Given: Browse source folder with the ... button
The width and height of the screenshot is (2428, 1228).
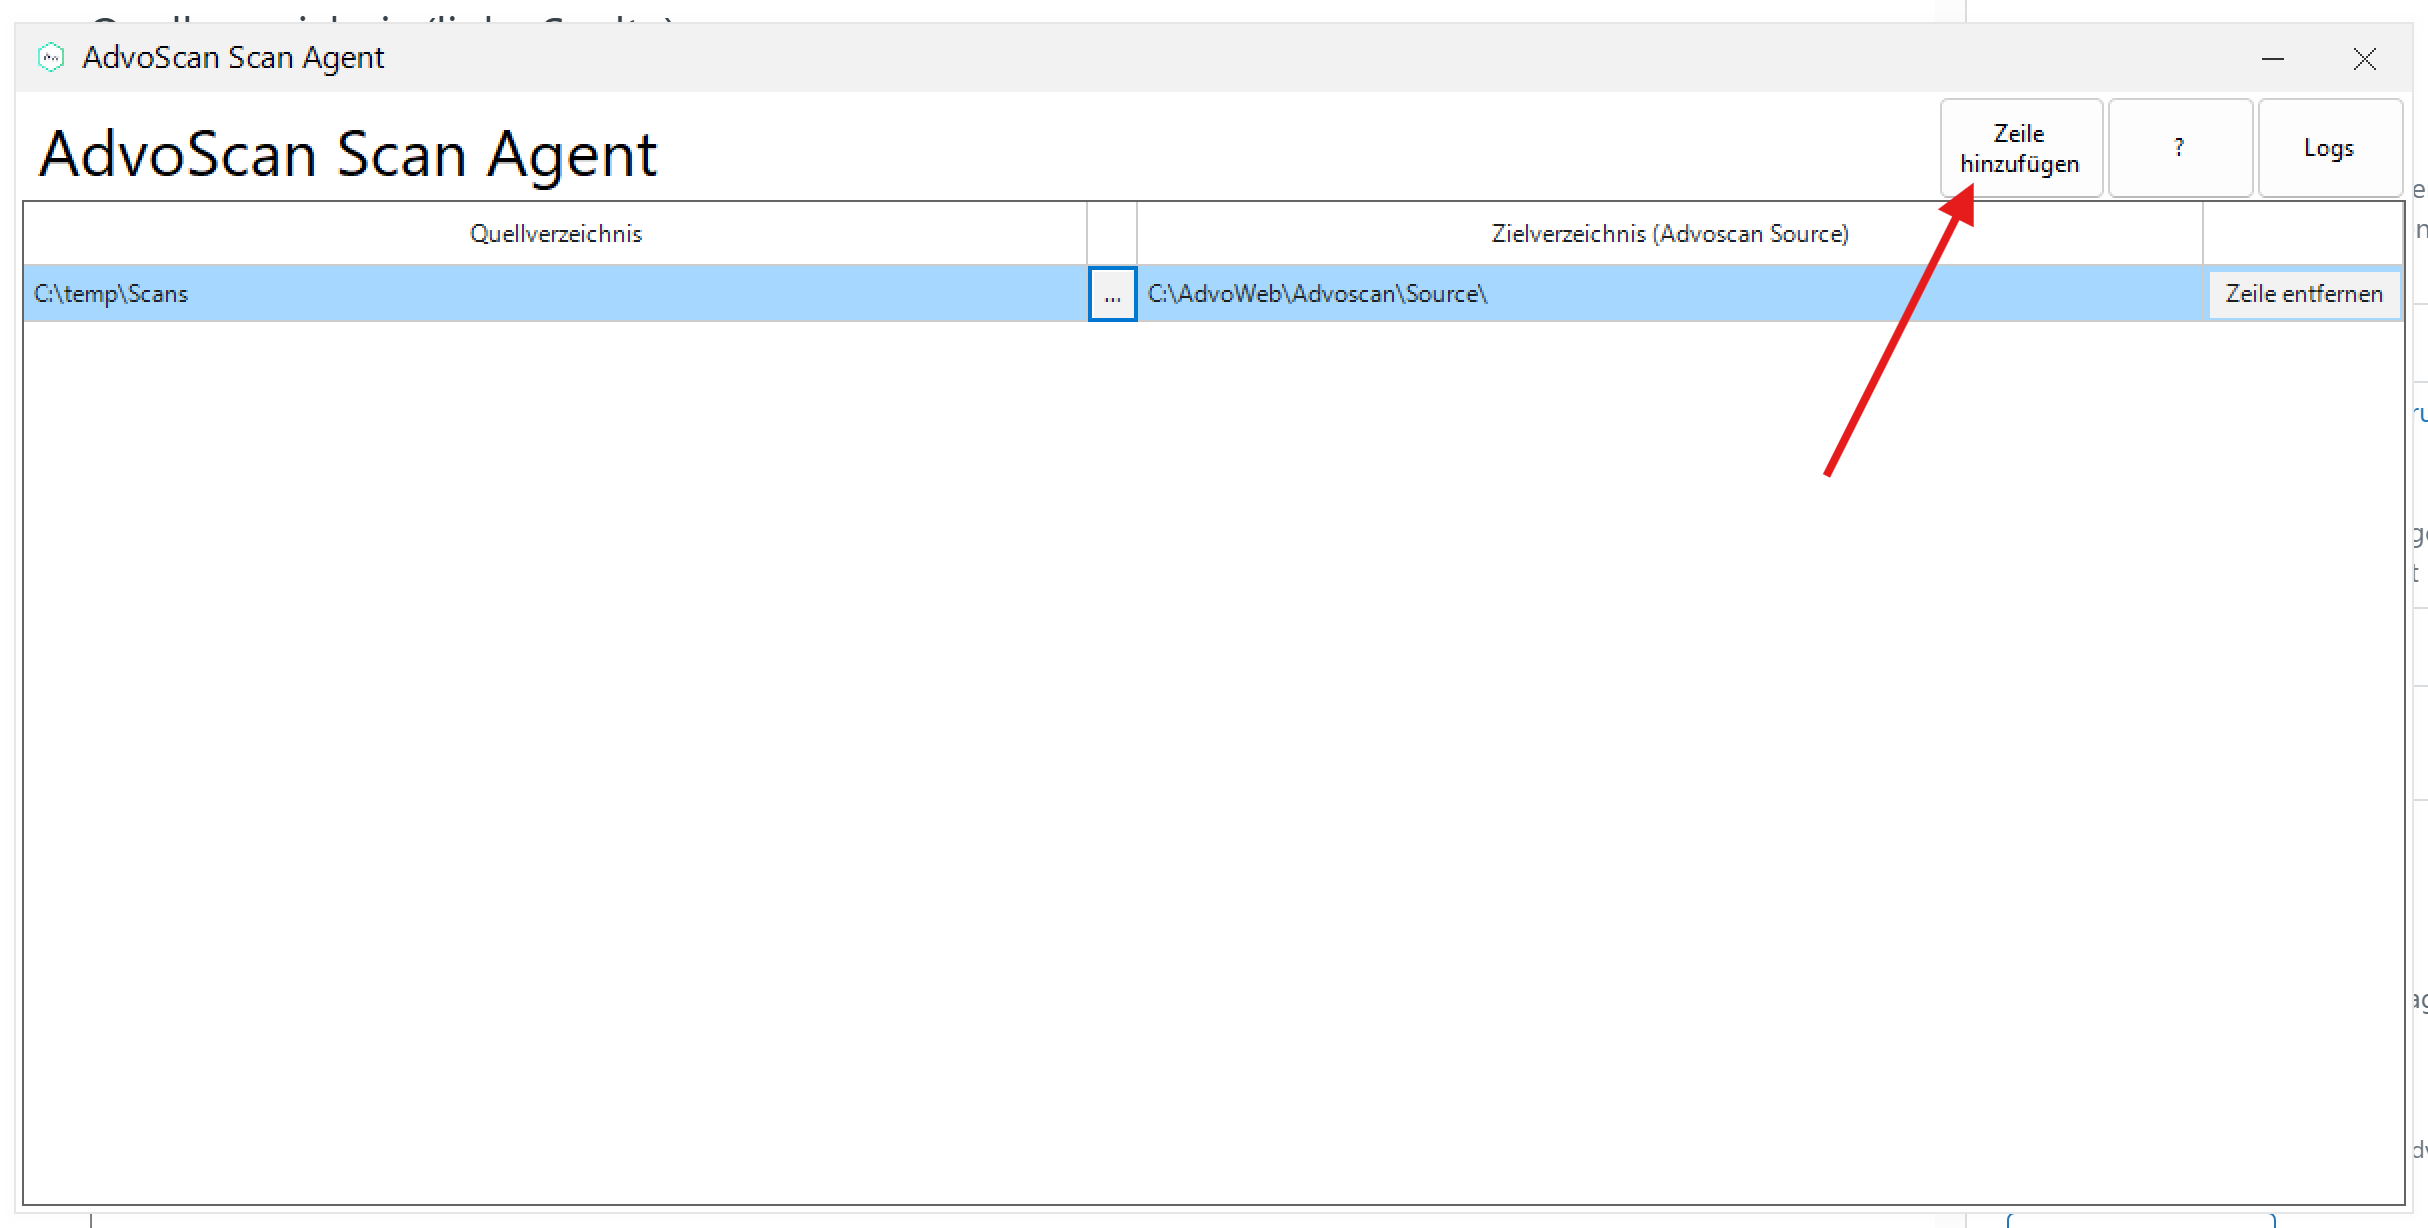Looking at the screenshot, I should pyautogui.click(x=1112, y=294).
